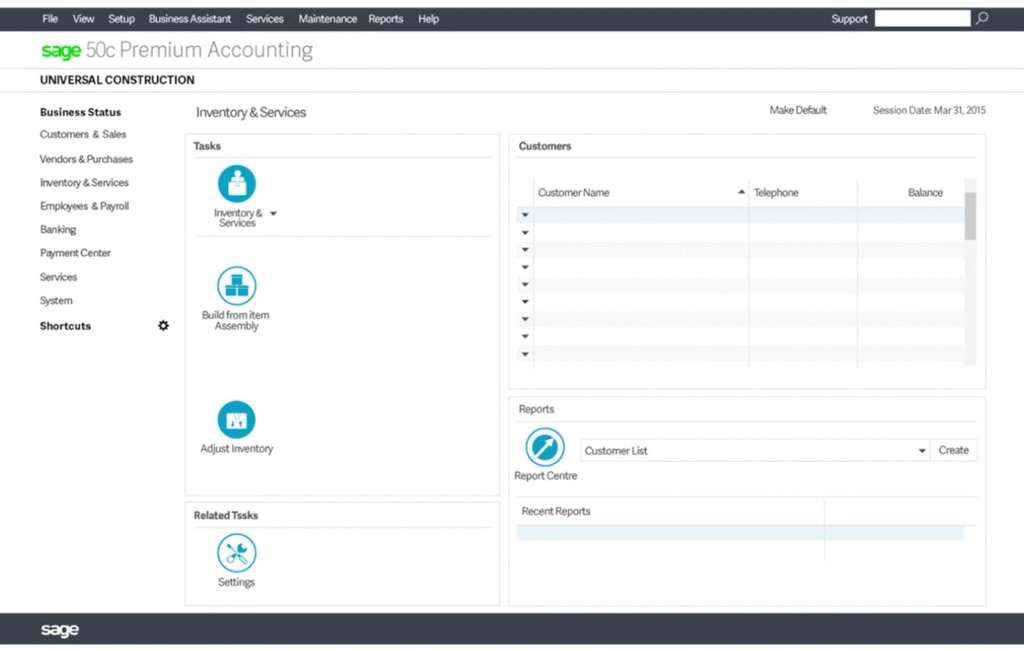Click the search magnifier icon

tap(982, 18)
